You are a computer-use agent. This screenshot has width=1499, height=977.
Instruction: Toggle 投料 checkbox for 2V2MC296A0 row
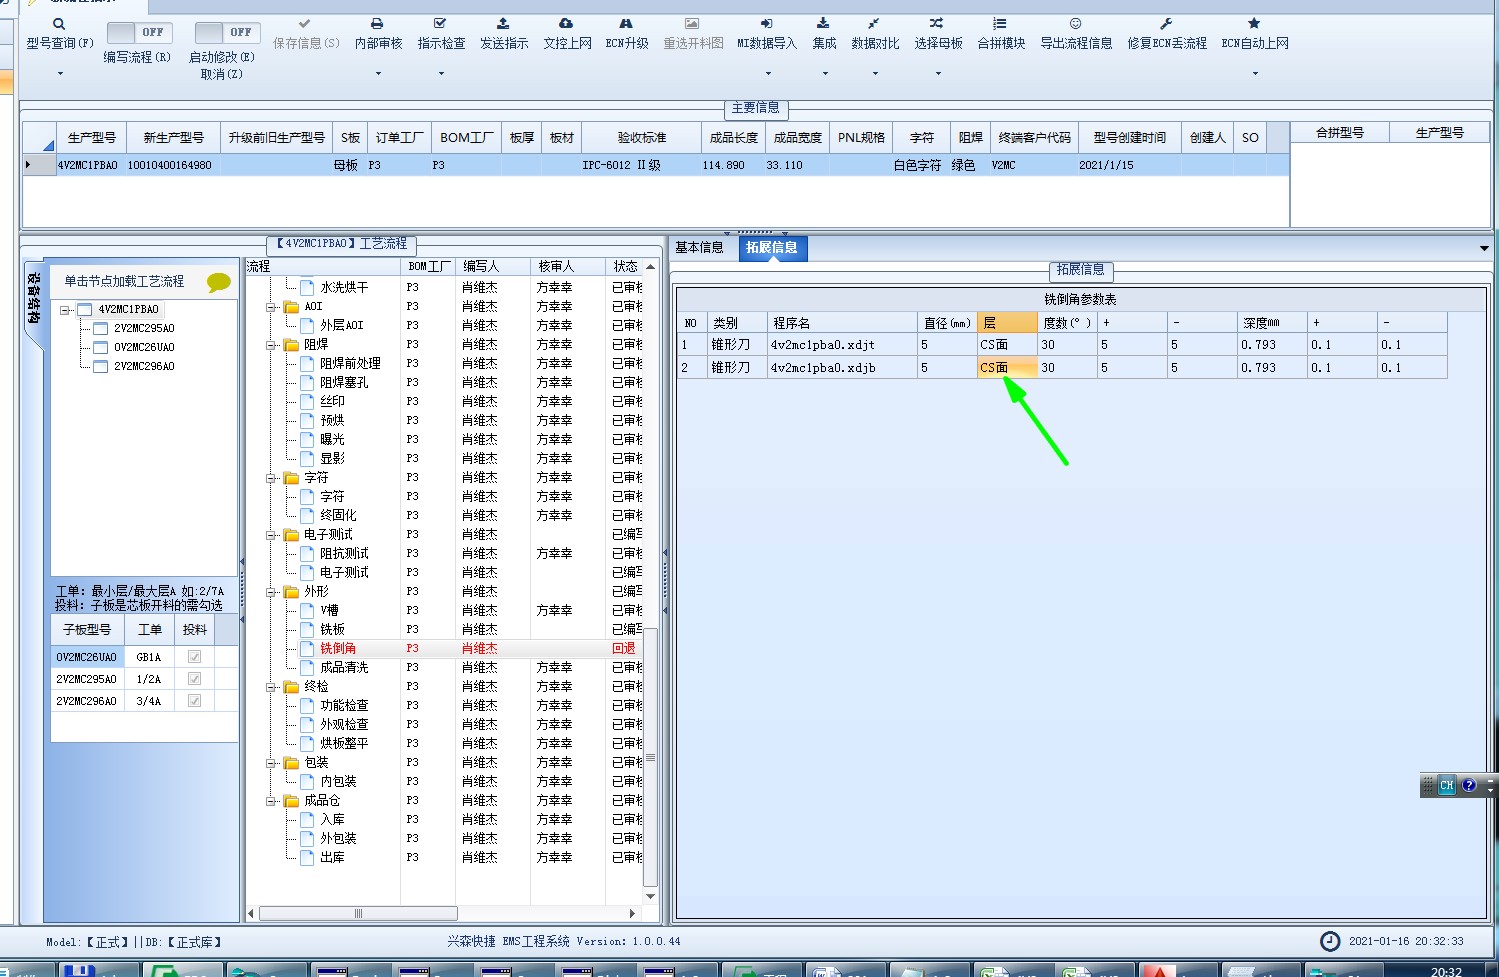tap(194, 701)
